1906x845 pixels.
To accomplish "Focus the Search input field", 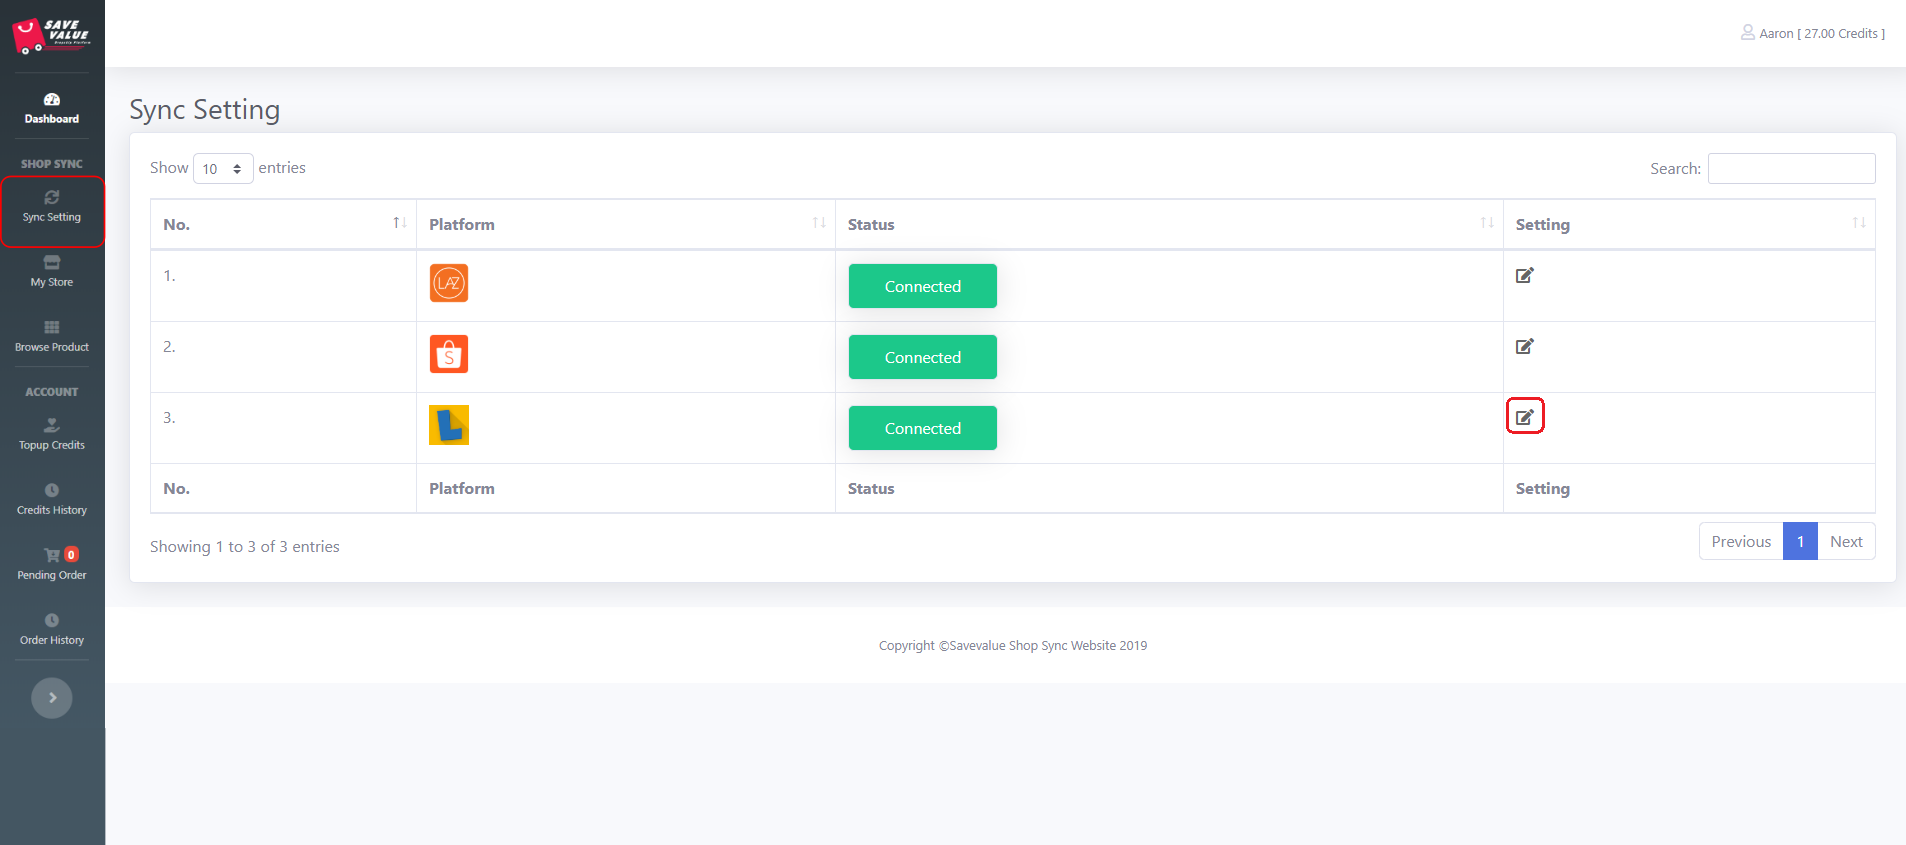I will tap(1790, 169).
